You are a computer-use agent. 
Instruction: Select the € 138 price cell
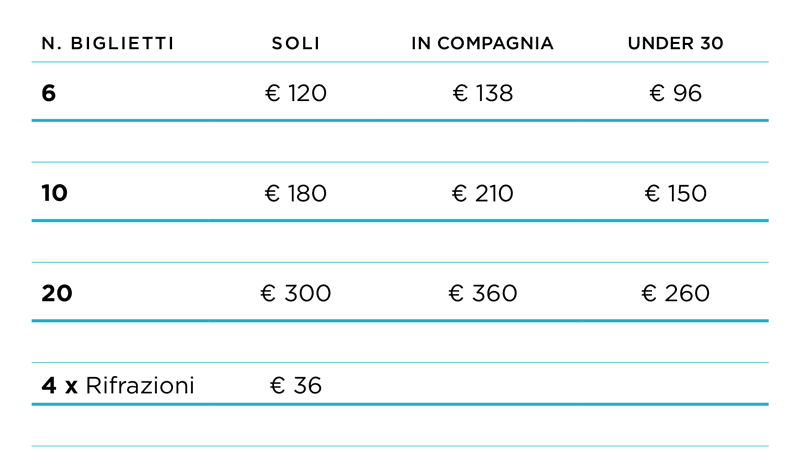coord(483,94)
